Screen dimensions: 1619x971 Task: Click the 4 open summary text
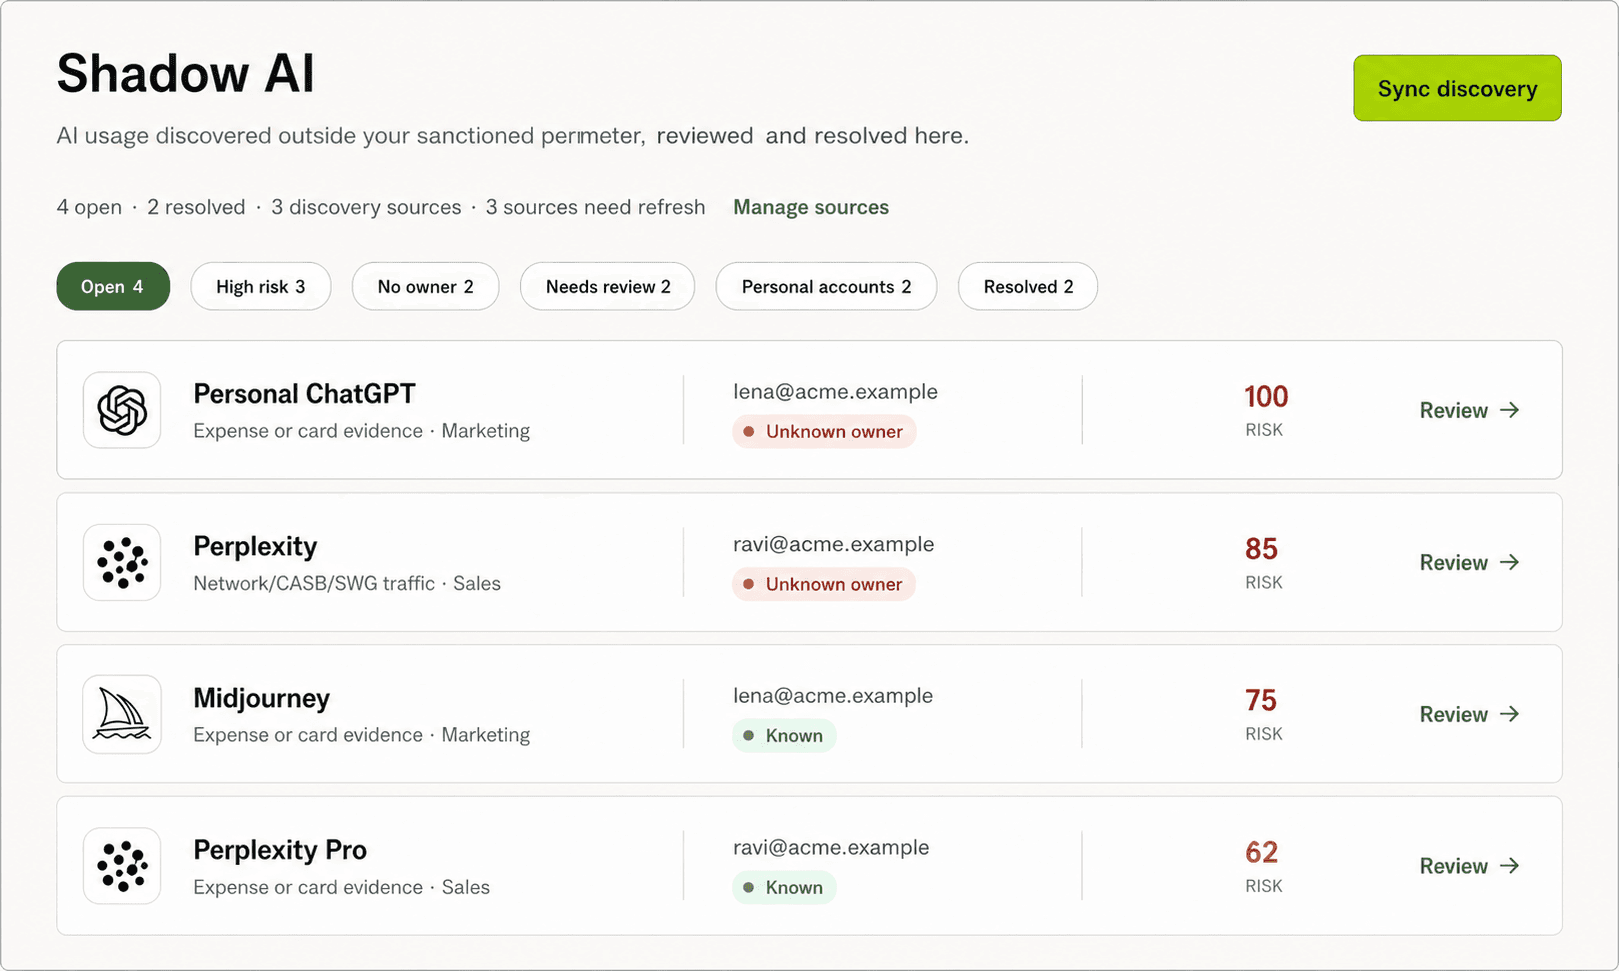tap(89, 207)
